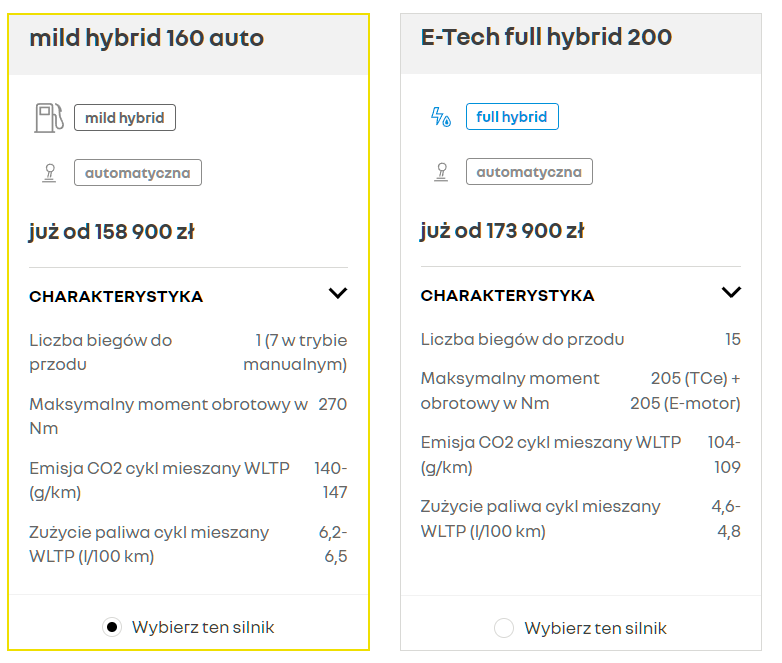The height and width of the screenshot is (663, 782).
Task: Click the electric-drop full hybrid icon
Action: (441, 117)
